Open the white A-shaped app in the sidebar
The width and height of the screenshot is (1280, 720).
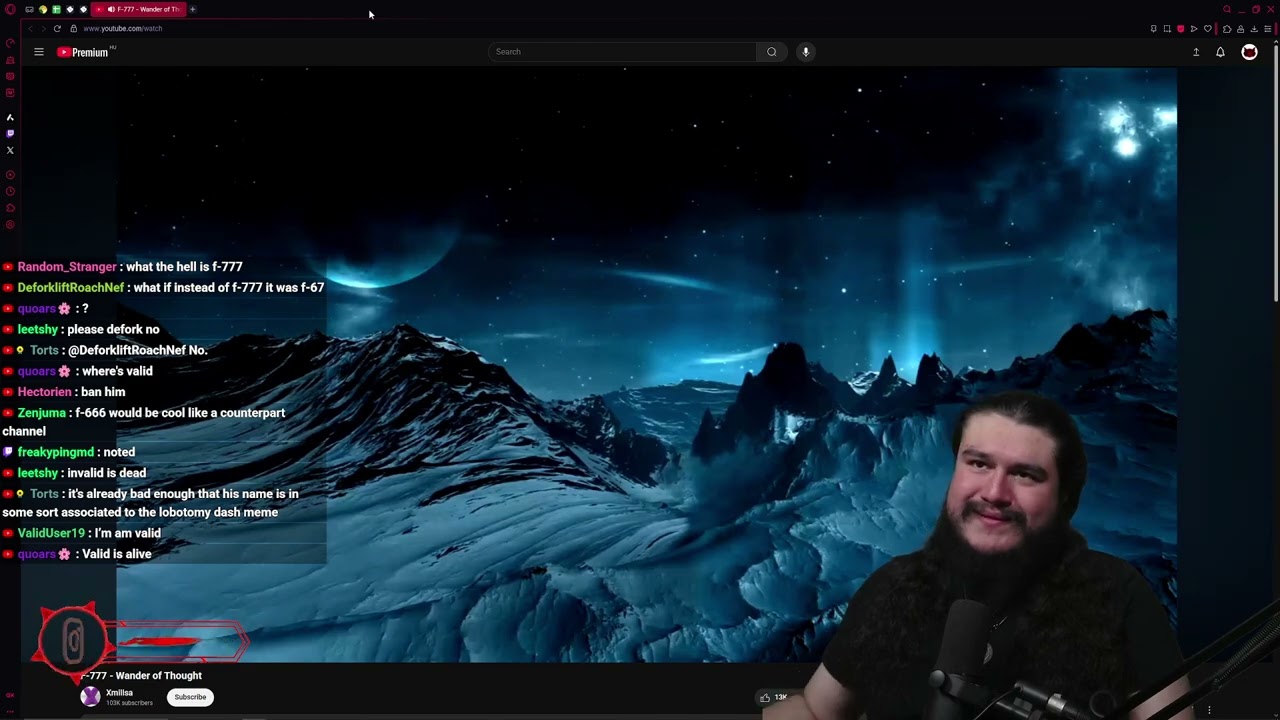tap(10, 117)
